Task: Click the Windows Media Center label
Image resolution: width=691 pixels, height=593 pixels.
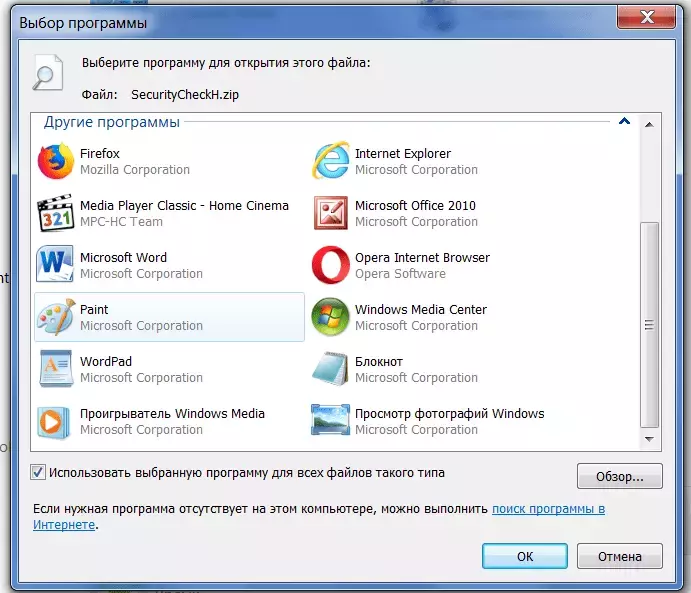Action: [421, 310]
